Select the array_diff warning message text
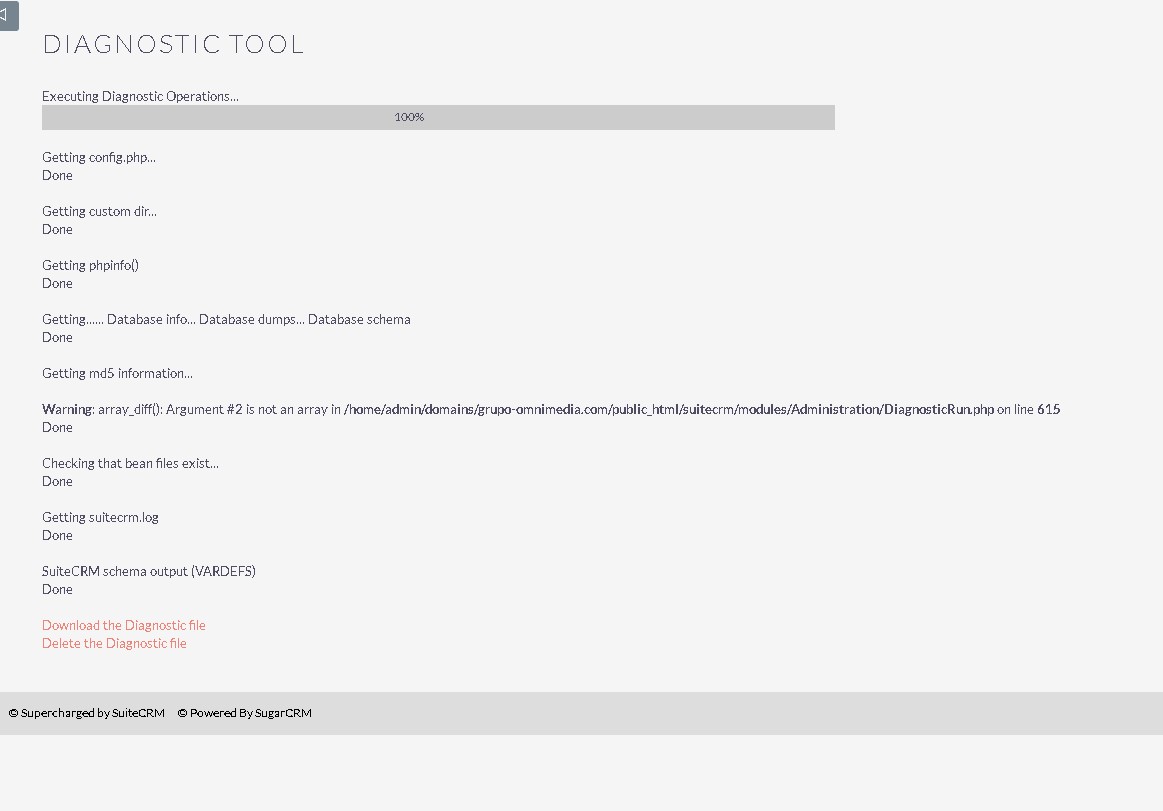The image size is (1163, 811). [x=550, y=409]
